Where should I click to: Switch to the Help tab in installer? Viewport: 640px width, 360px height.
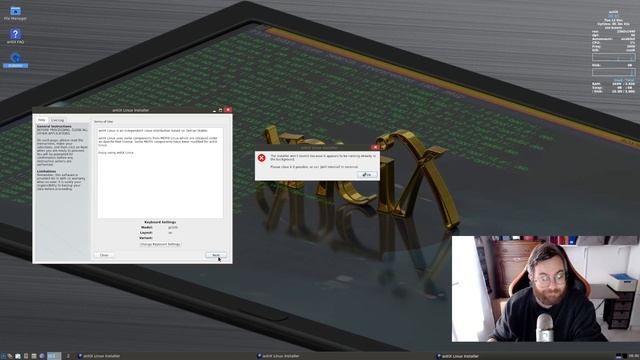tap(42, 120)
